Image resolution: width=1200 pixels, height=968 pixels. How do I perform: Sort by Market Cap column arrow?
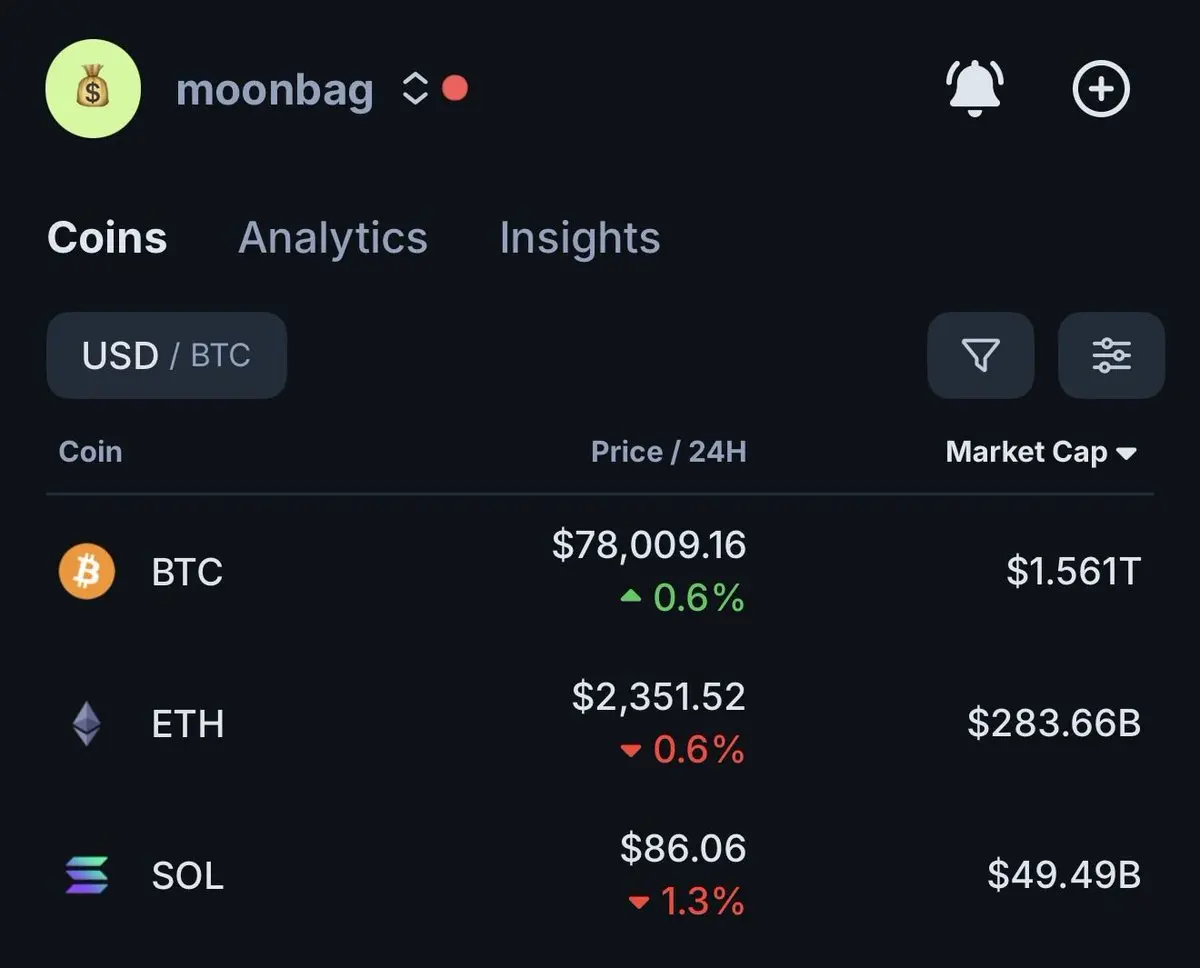pyautogui.click(x=1126, y=453)
